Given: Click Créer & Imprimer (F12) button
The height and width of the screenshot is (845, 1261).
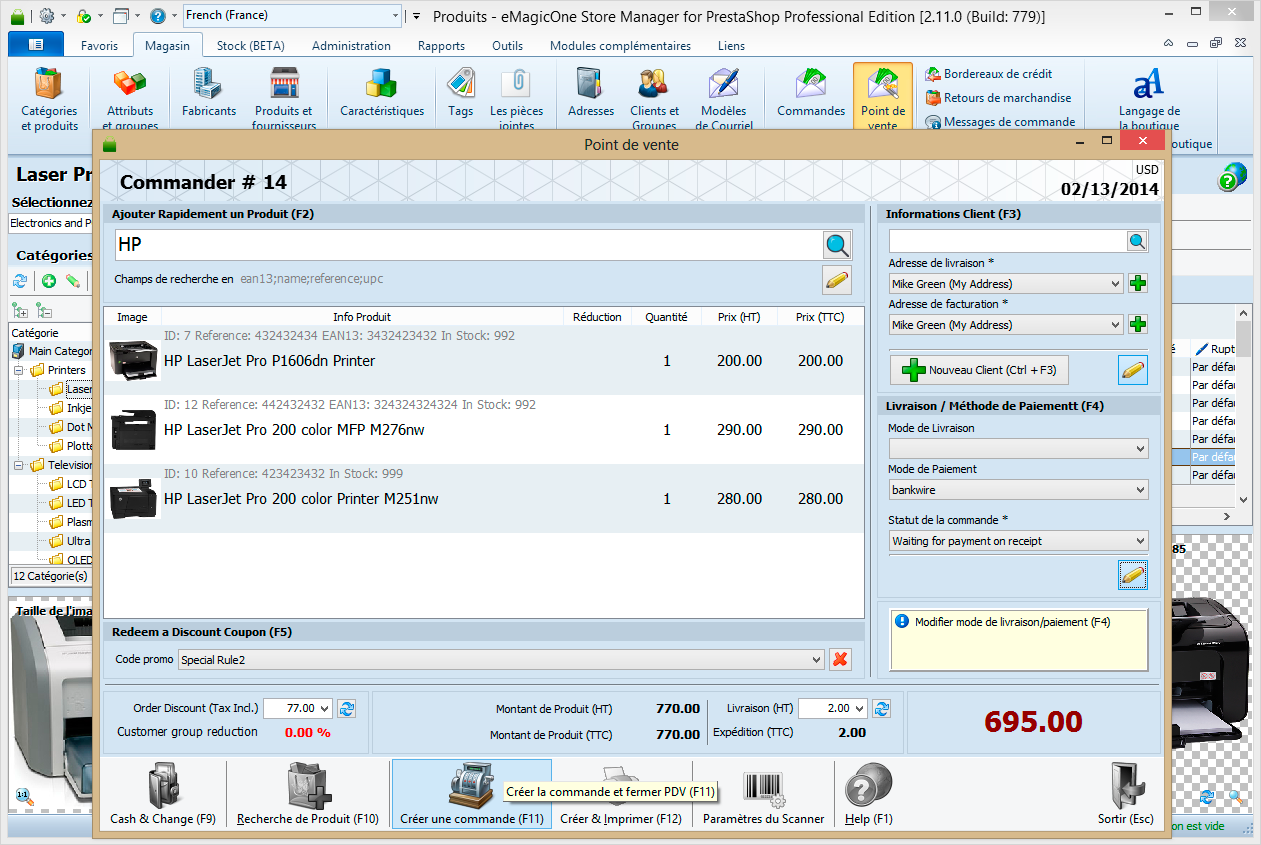Looking at the screenshot, I should coord(621,796).
